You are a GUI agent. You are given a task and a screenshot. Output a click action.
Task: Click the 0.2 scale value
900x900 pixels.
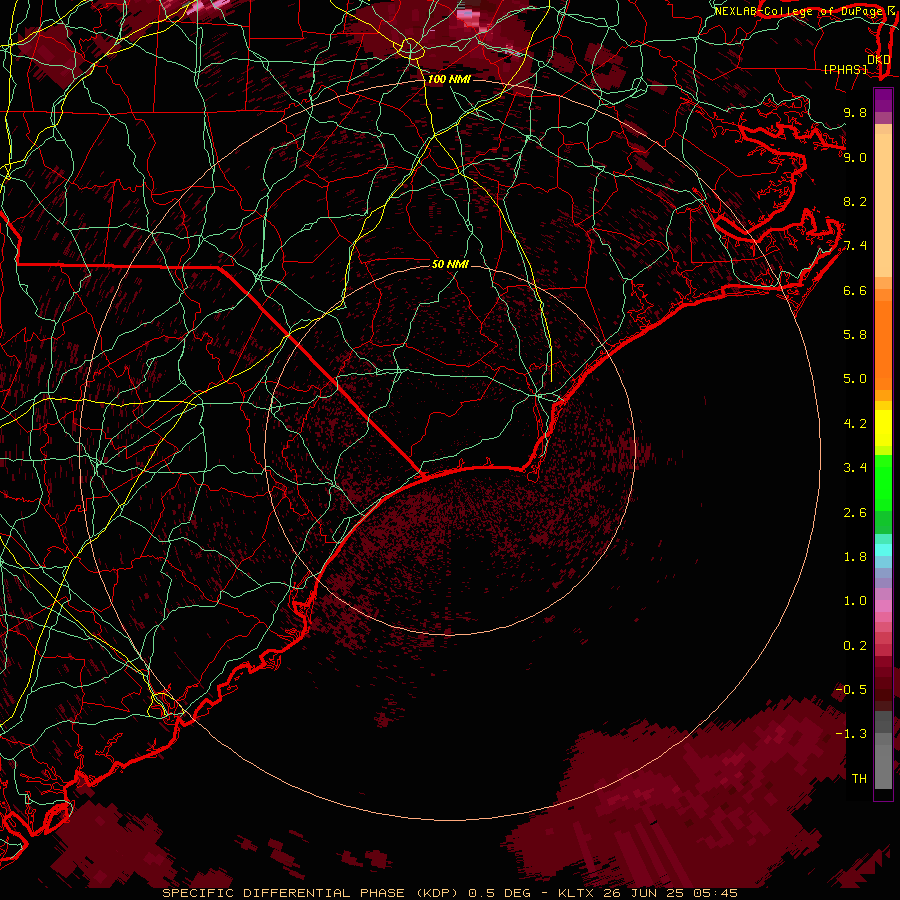[855, 645]
